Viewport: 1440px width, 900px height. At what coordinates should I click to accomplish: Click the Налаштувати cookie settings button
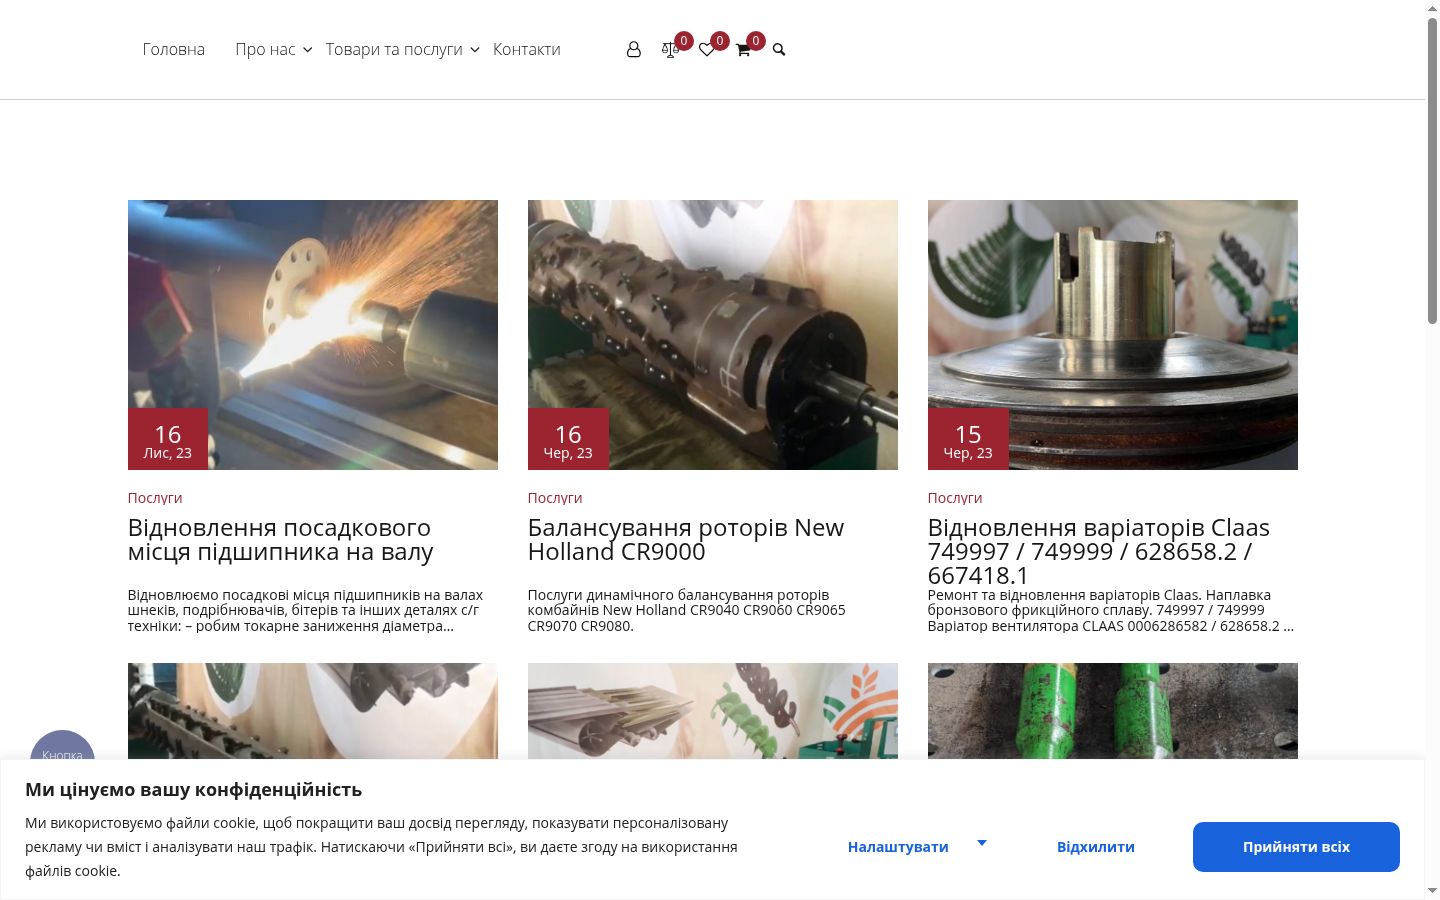[898, 847]
